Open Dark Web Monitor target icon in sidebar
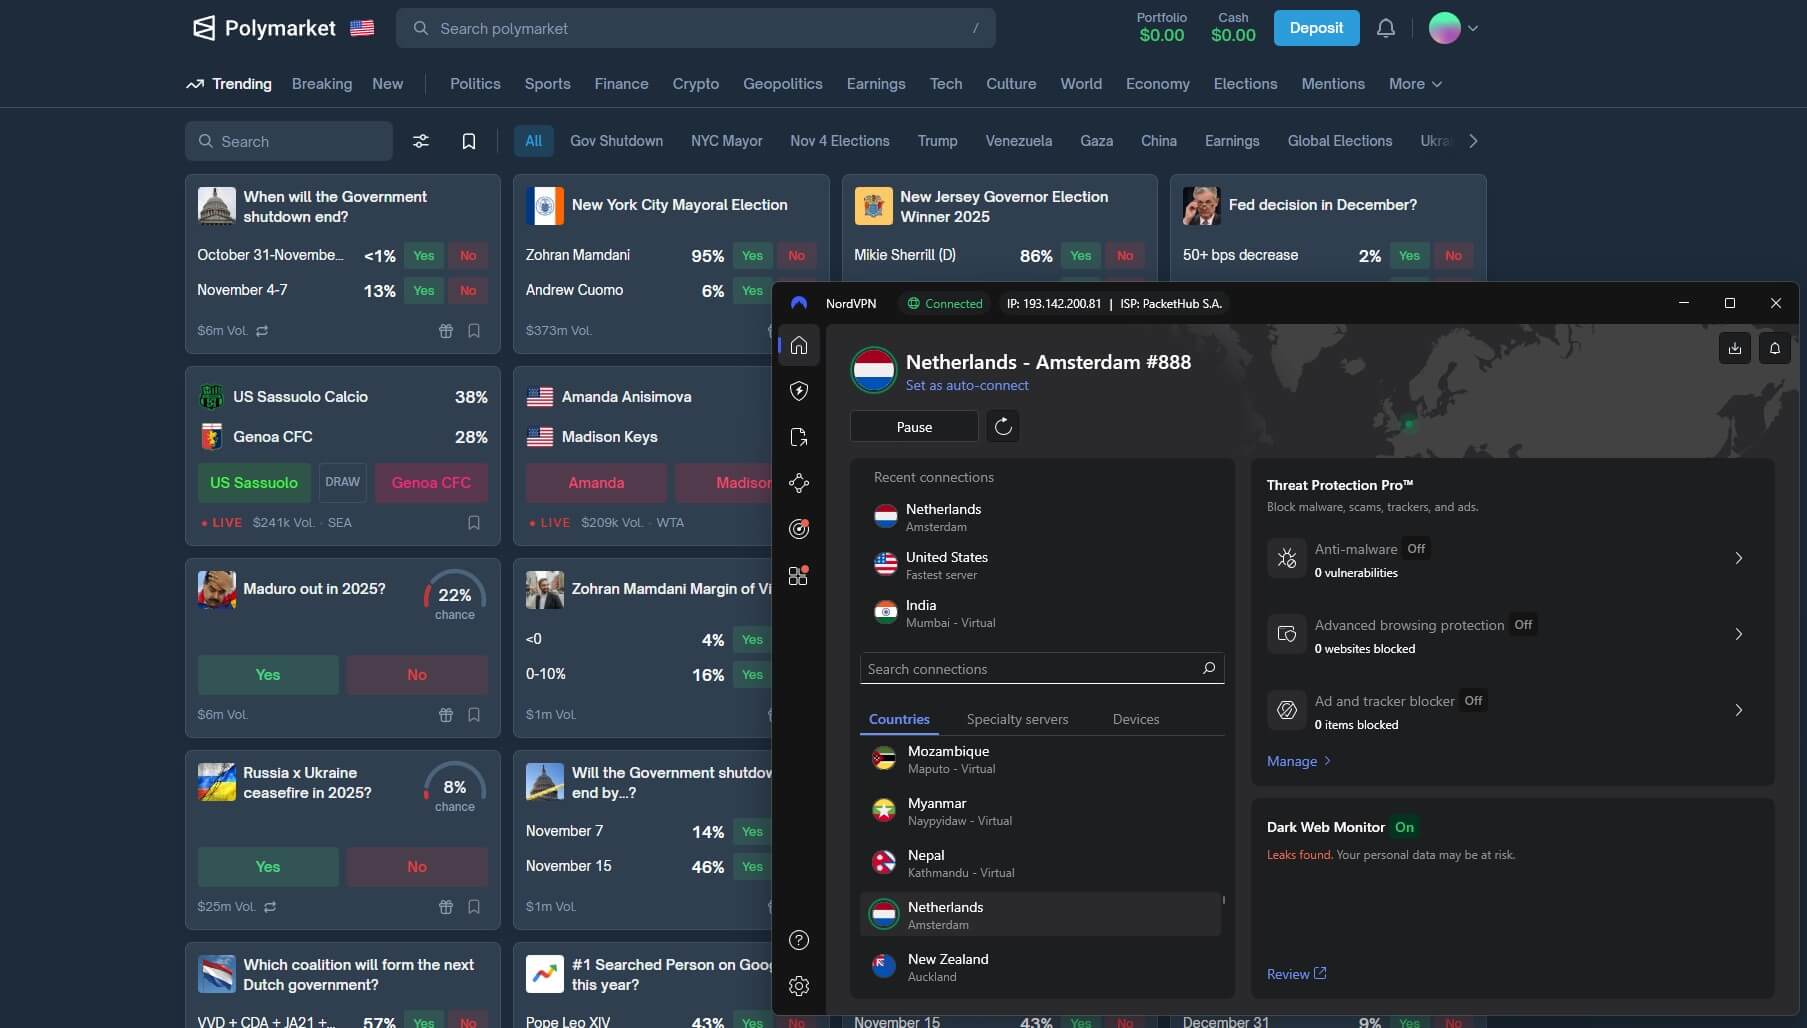1807x1028 pixels. click(x=799, y=529)
